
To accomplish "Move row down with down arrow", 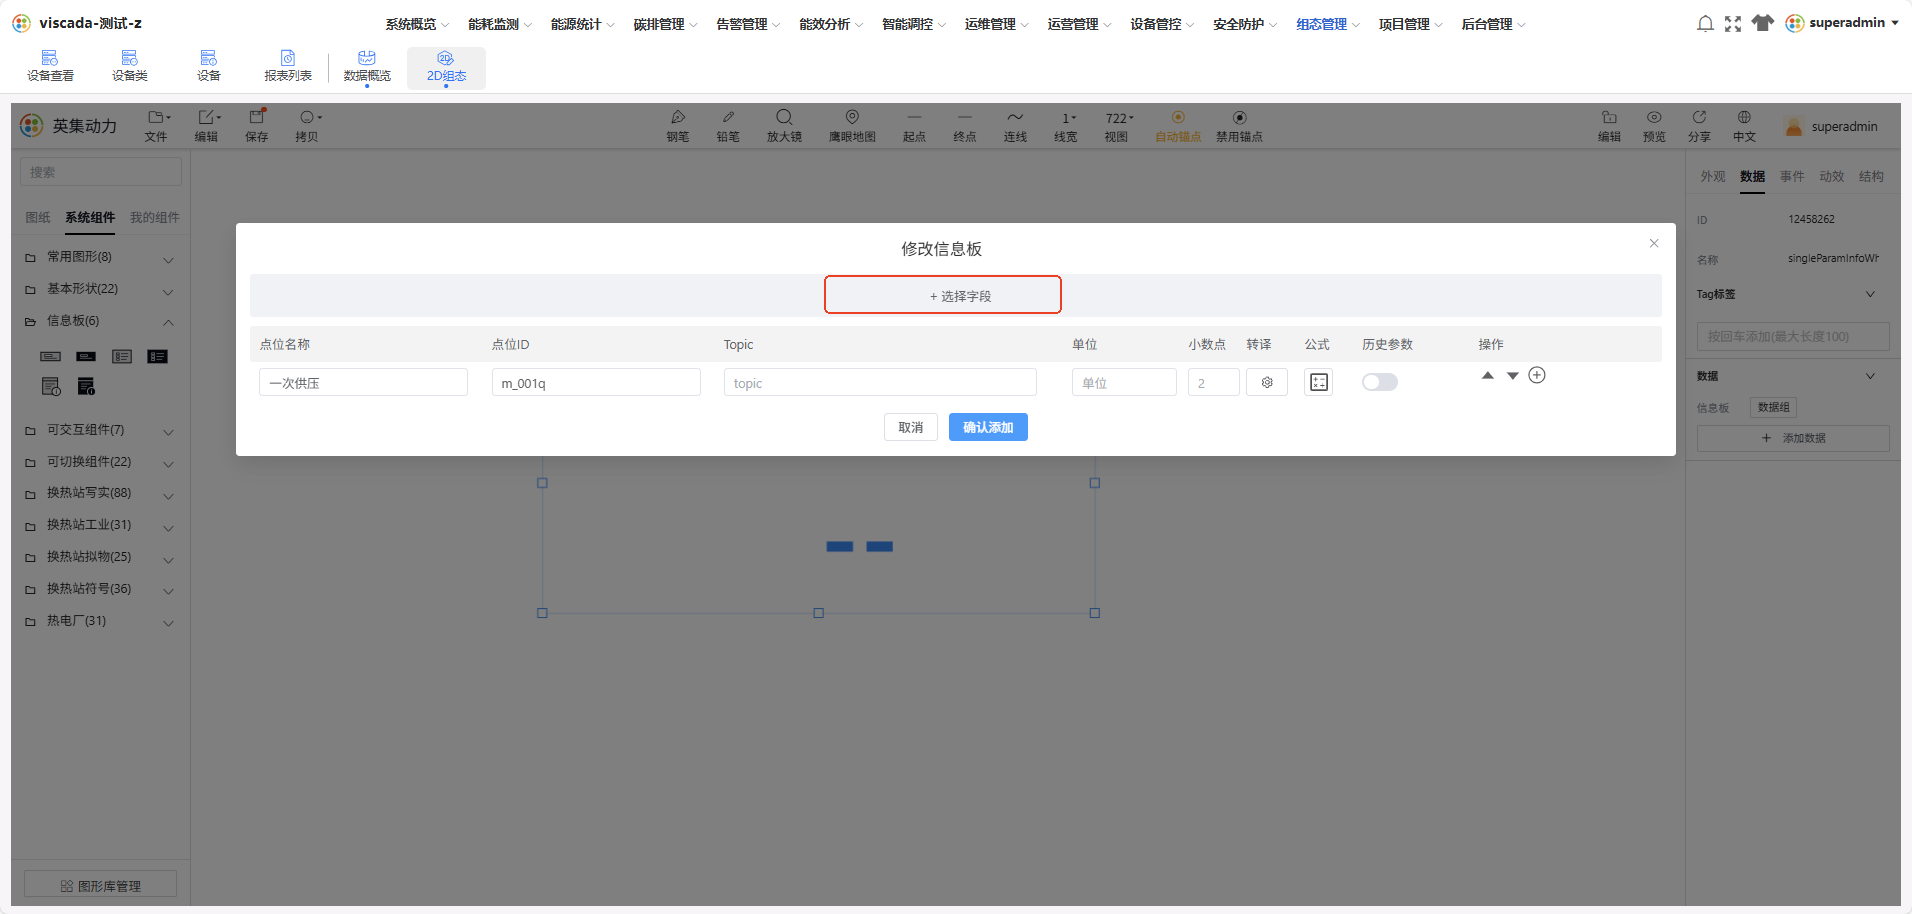I will (1513, 375).
